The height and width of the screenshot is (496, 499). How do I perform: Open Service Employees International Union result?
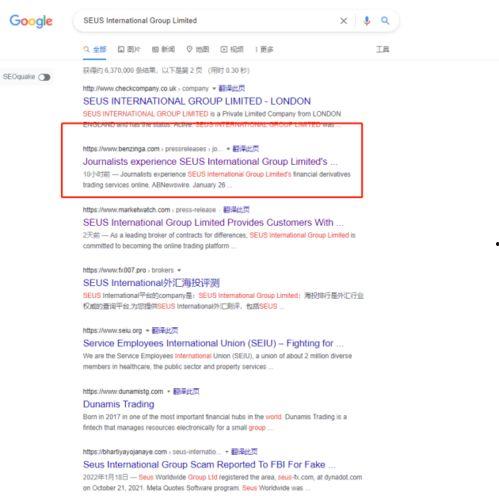tap(213, 343)
